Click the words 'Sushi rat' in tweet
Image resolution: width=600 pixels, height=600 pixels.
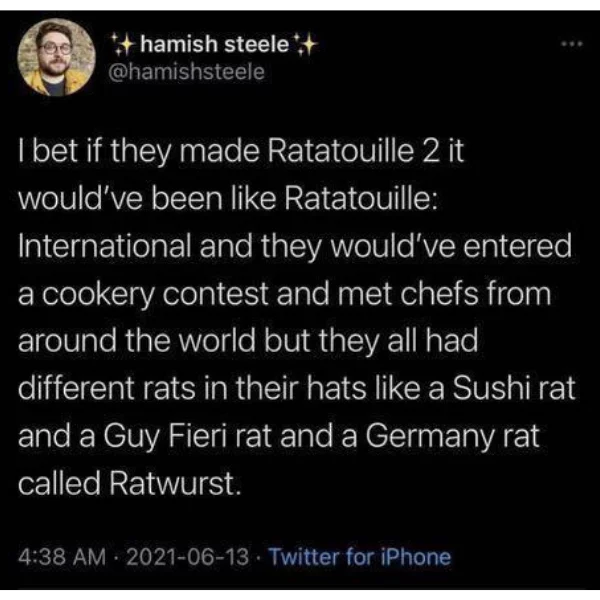pyautogui.click(x=514, y=388)
